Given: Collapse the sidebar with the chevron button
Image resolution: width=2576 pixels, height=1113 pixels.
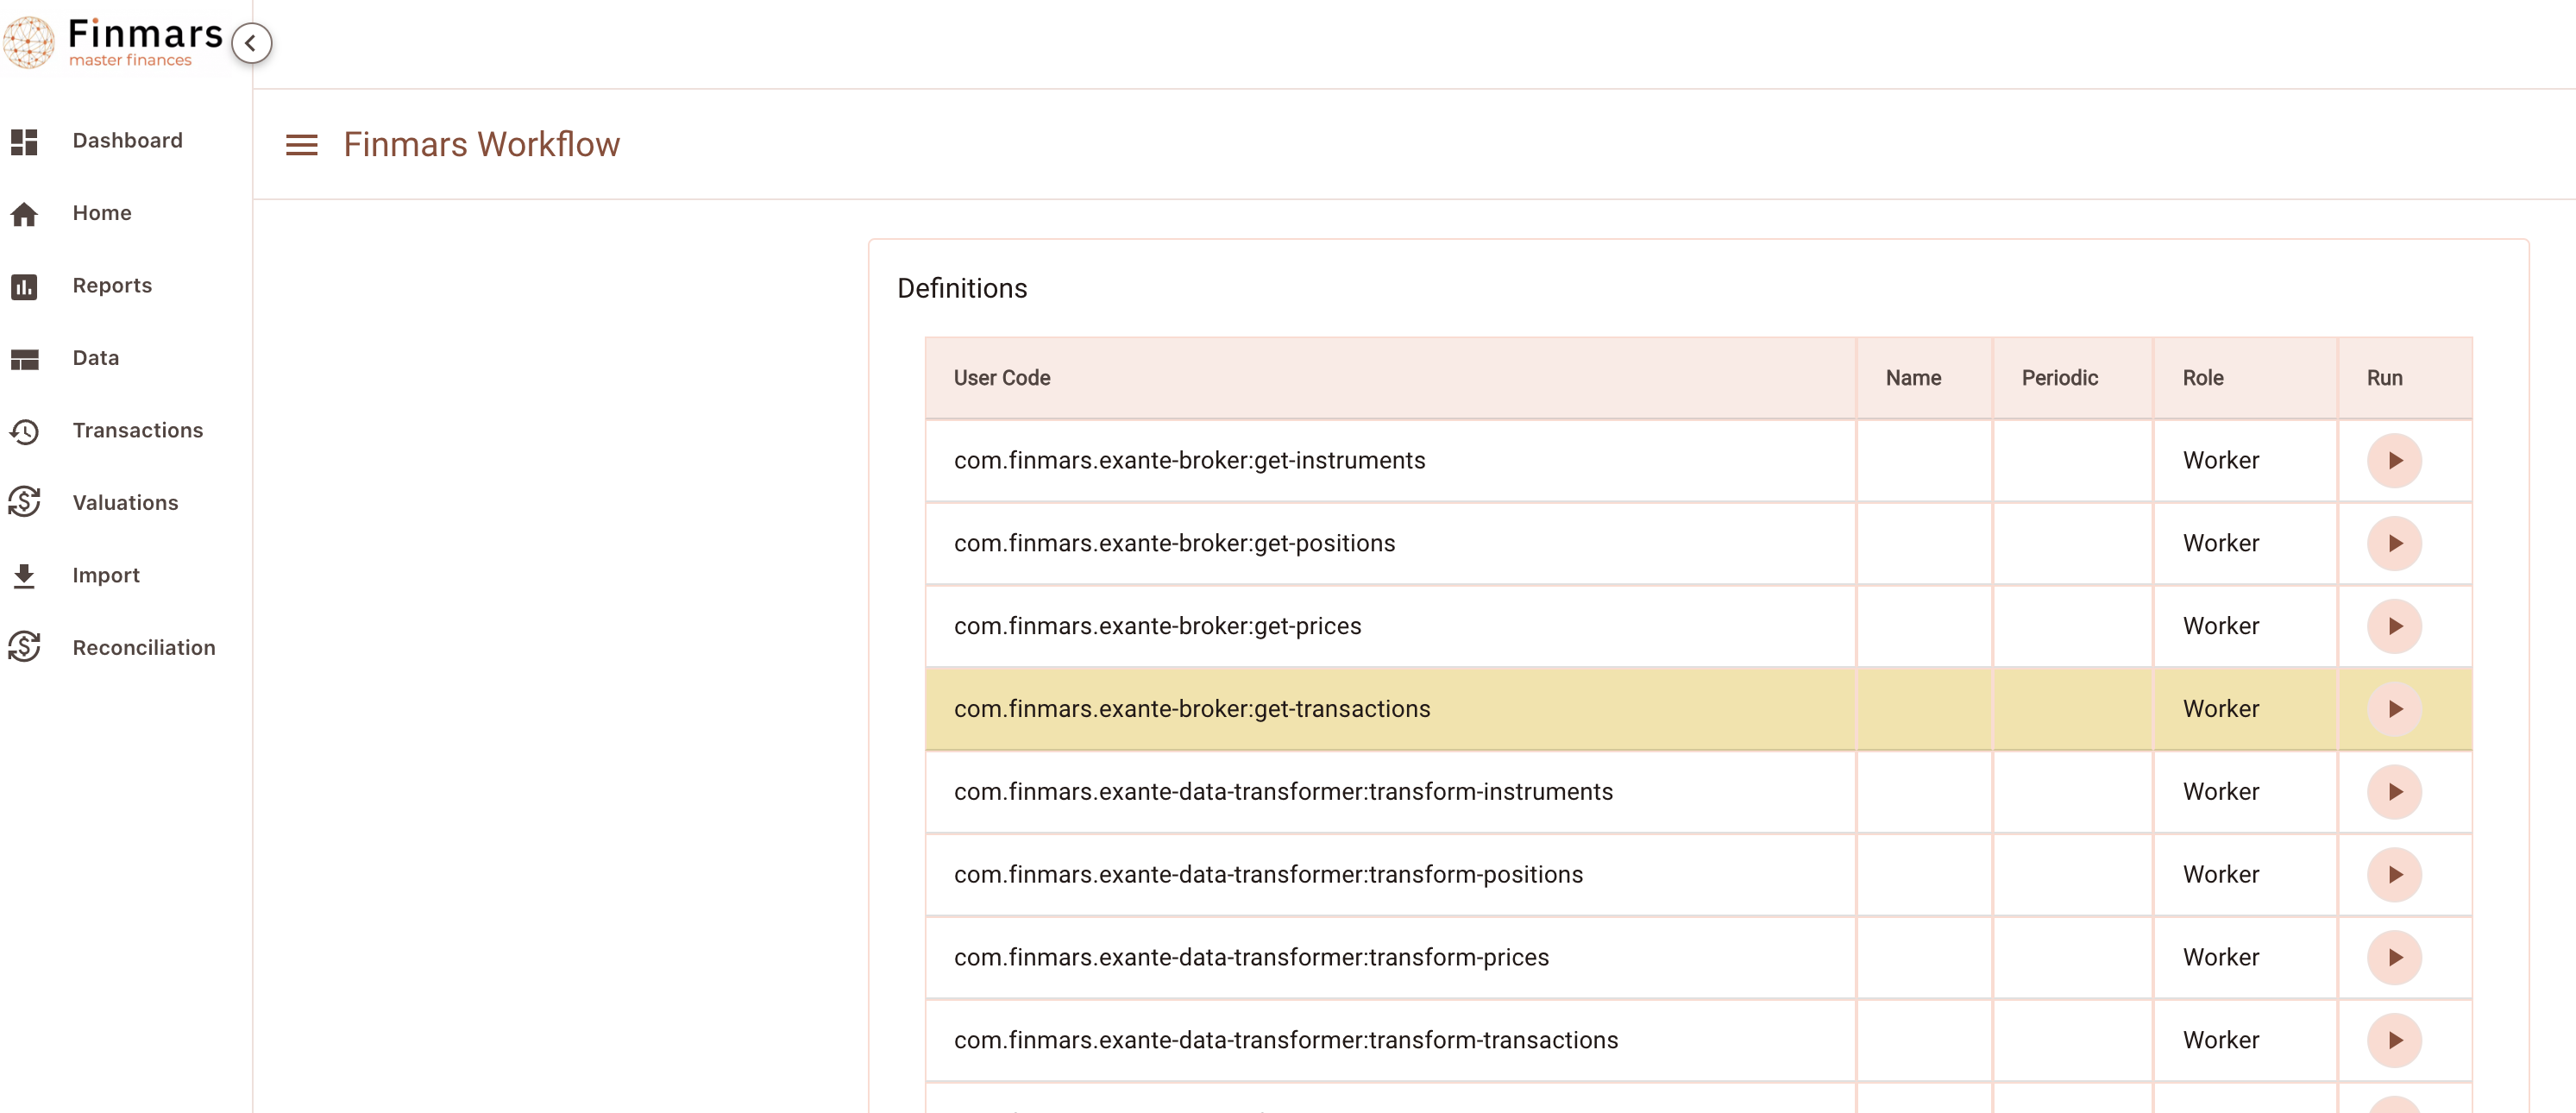Looking at the screenshot, I should point(251,43).
